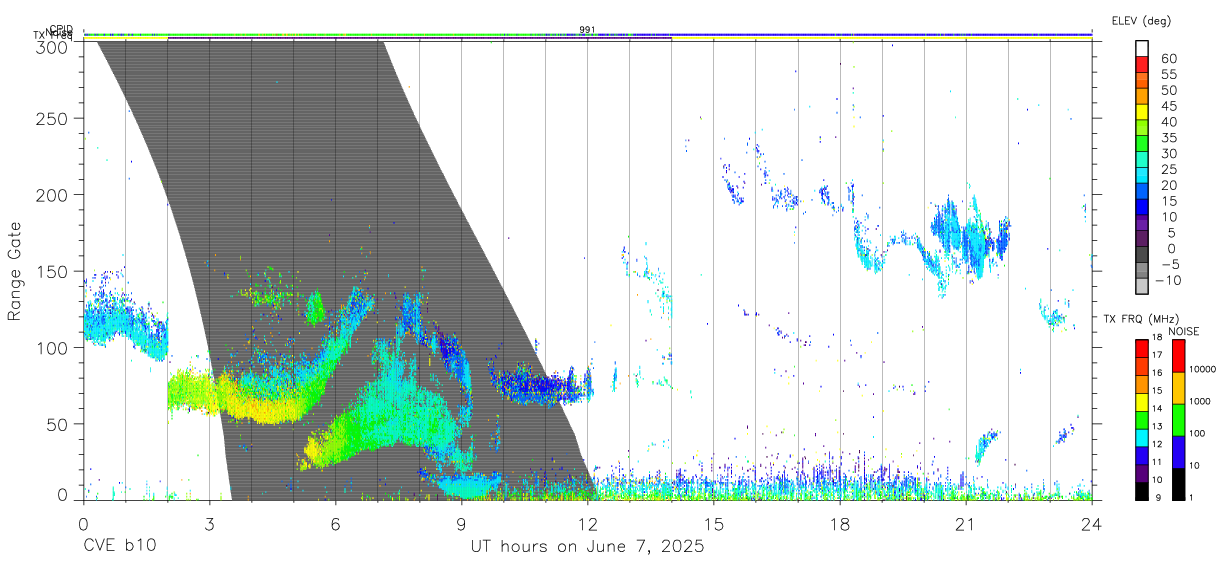Click the 'TX FRQ (MHz)' legend title
1228x567 pixels.
click(x=1142, y=319)
